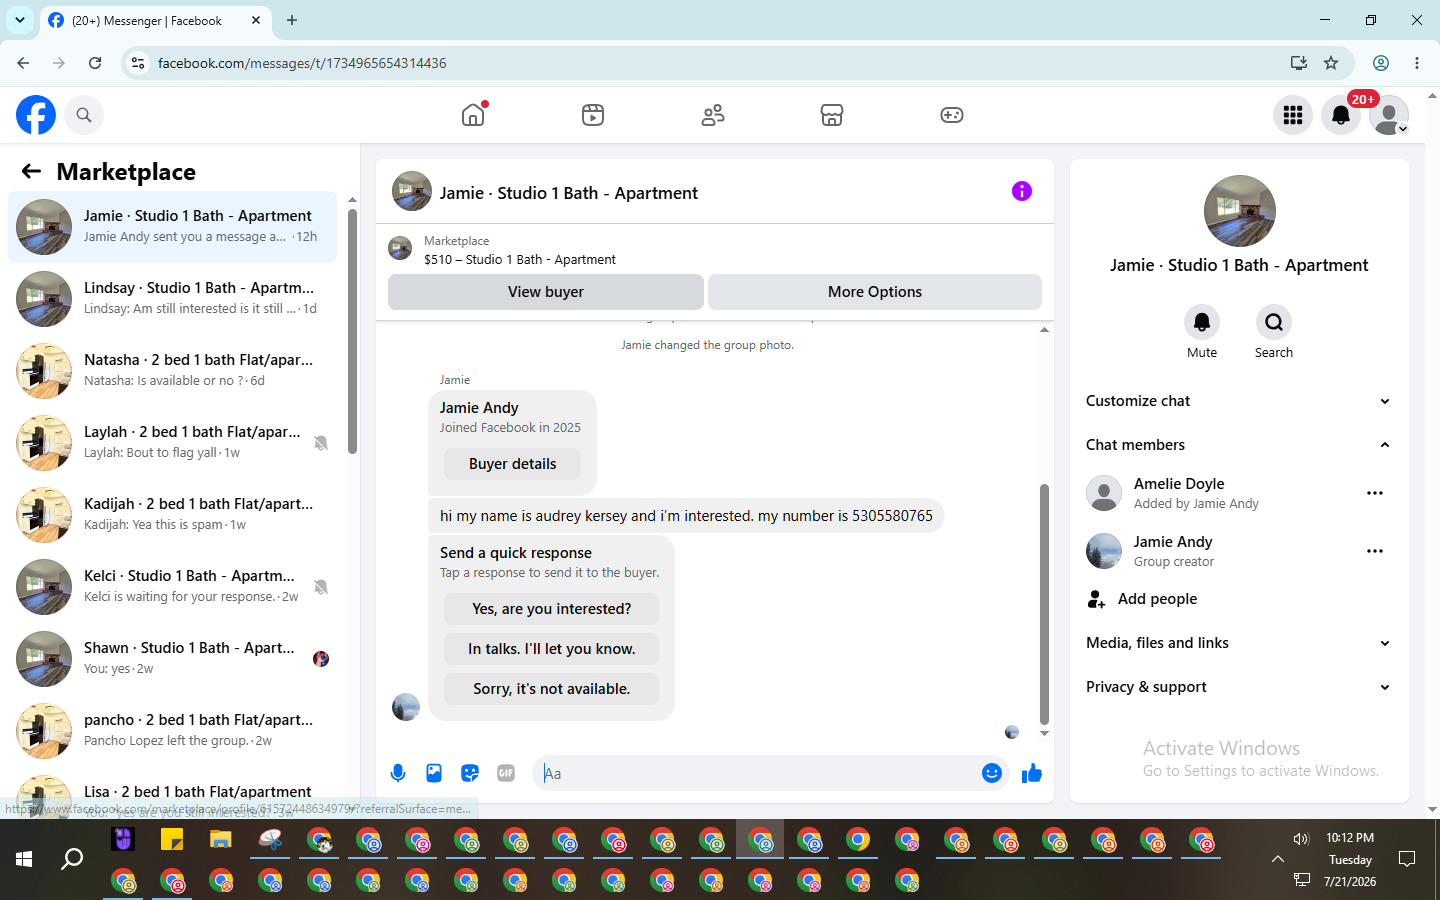Open the sticker picker icon
The width and height of the screenshot is (1440, 900).
coord(470,773)
